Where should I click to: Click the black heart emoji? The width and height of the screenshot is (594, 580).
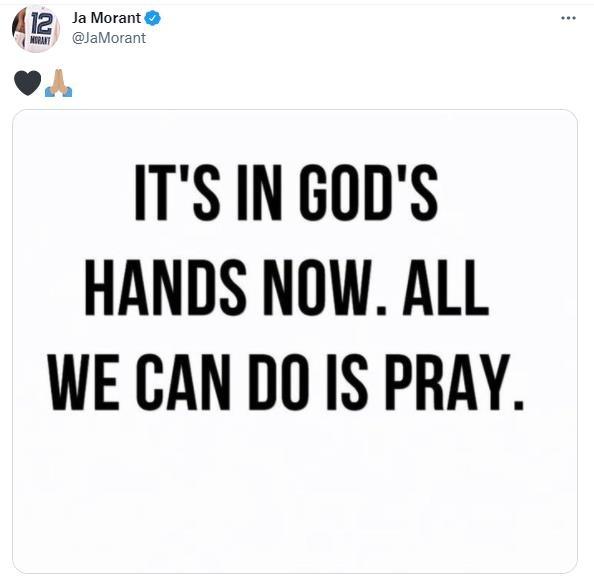pyautogui.click(x=28, y=83)
